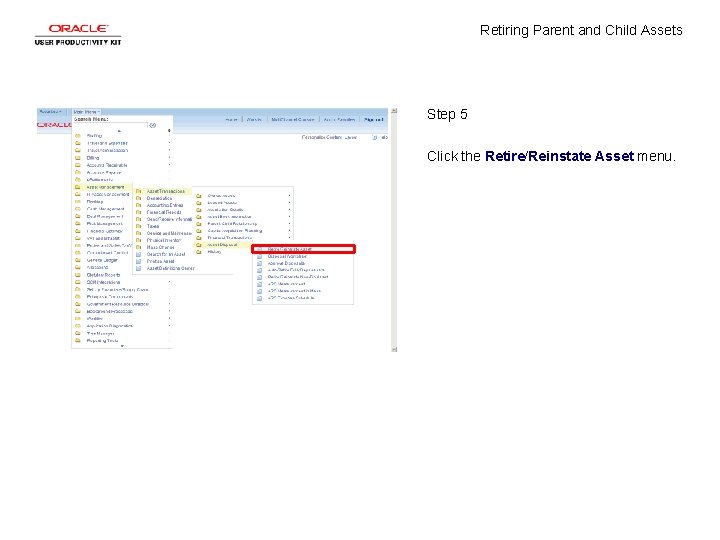Click the Add to Favorites link
This screenshot has height=540, width=720.
[x=339, y=119]
